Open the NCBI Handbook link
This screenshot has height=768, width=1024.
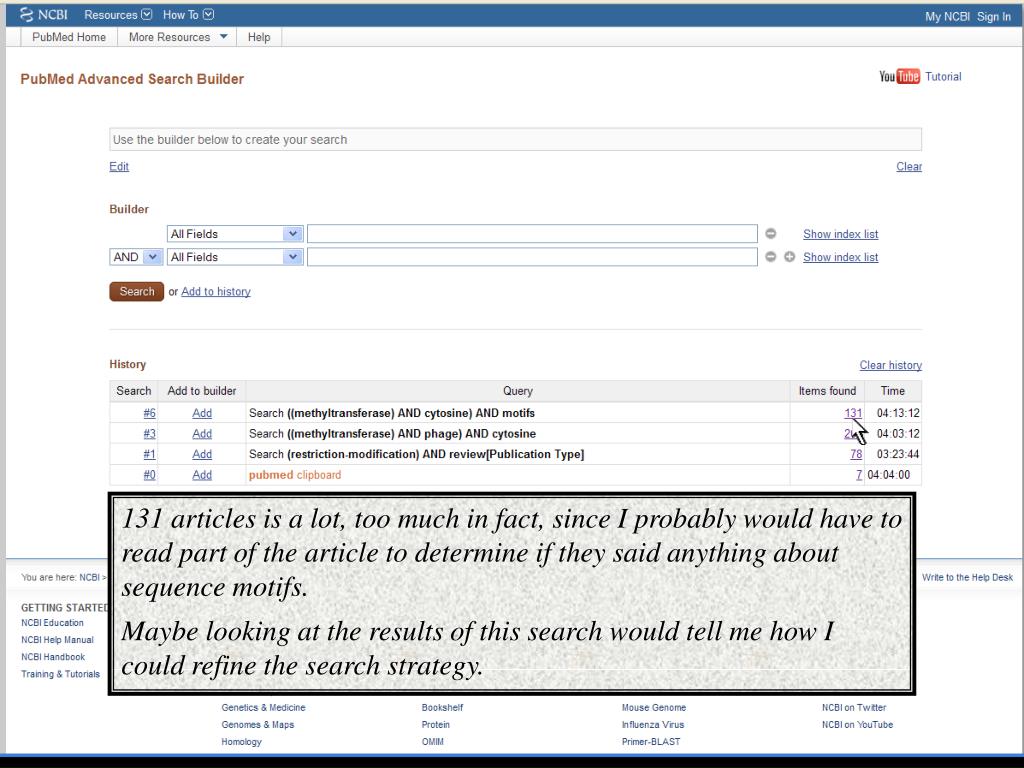point(53,657)
